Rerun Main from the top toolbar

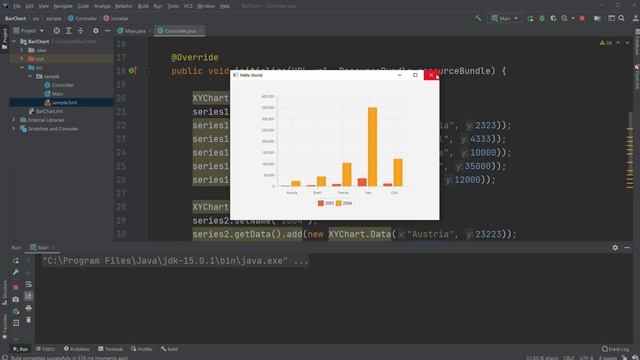click(530, 18)
